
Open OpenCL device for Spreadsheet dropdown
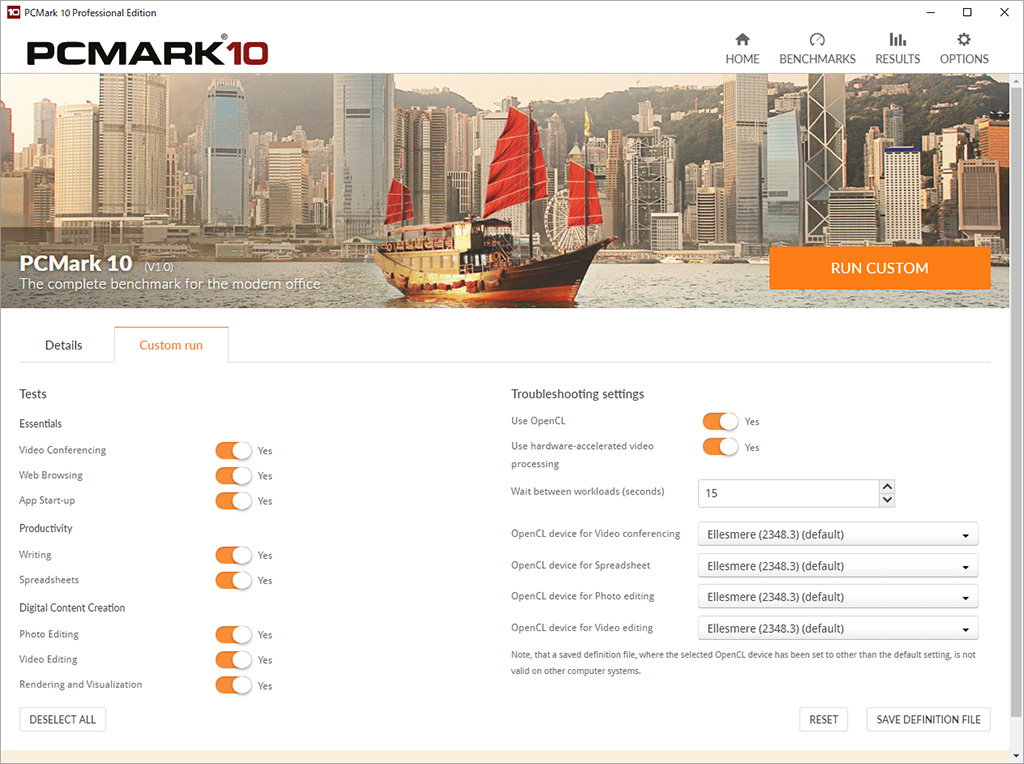click(838, 565)
